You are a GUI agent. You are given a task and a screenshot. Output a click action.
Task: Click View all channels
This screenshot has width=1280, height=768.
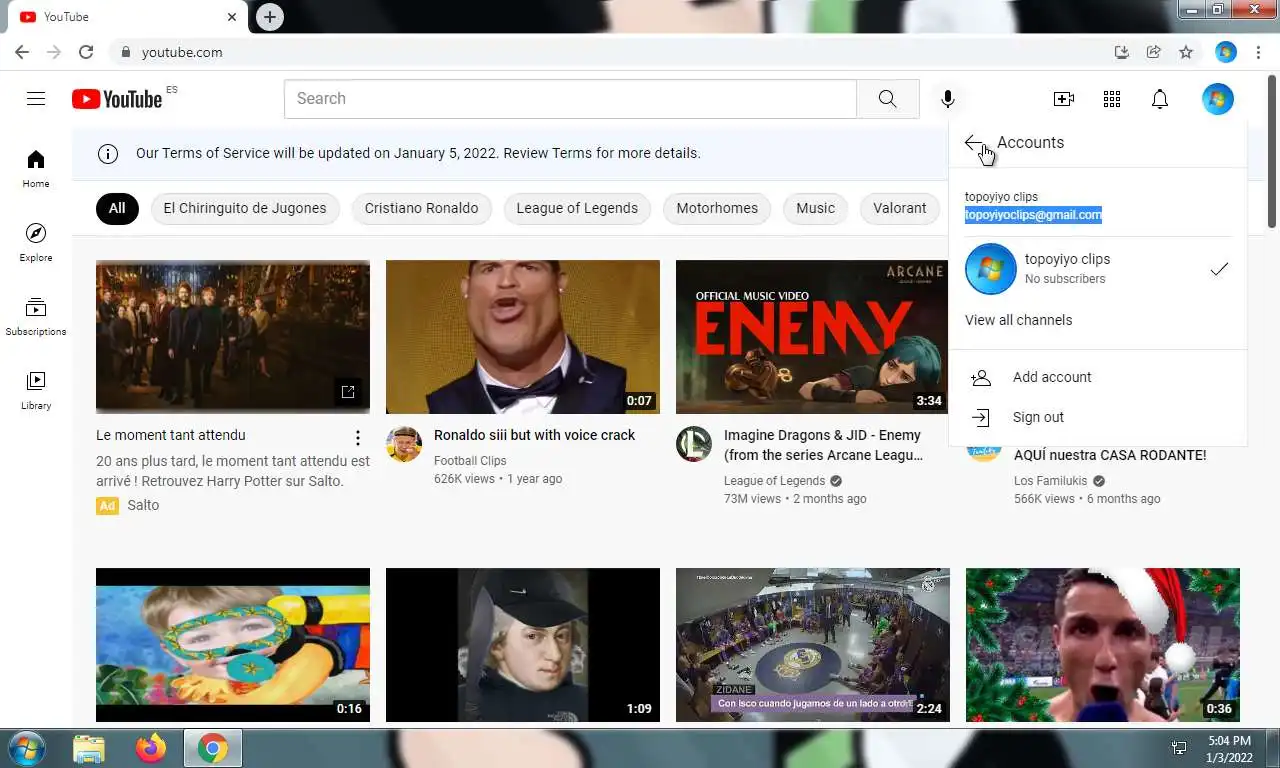pyautogui.click(x=1018, y=320)
